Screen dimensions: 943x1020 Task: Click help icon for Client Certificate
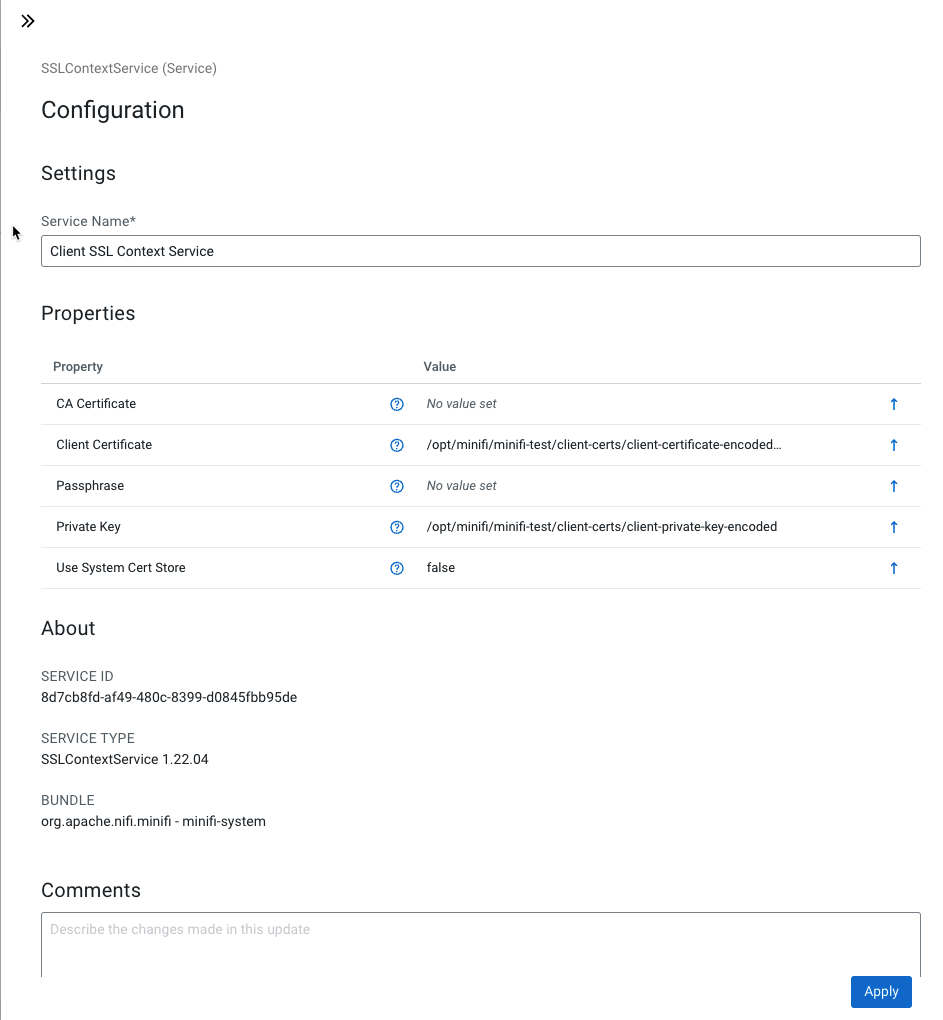pos(397,445)
